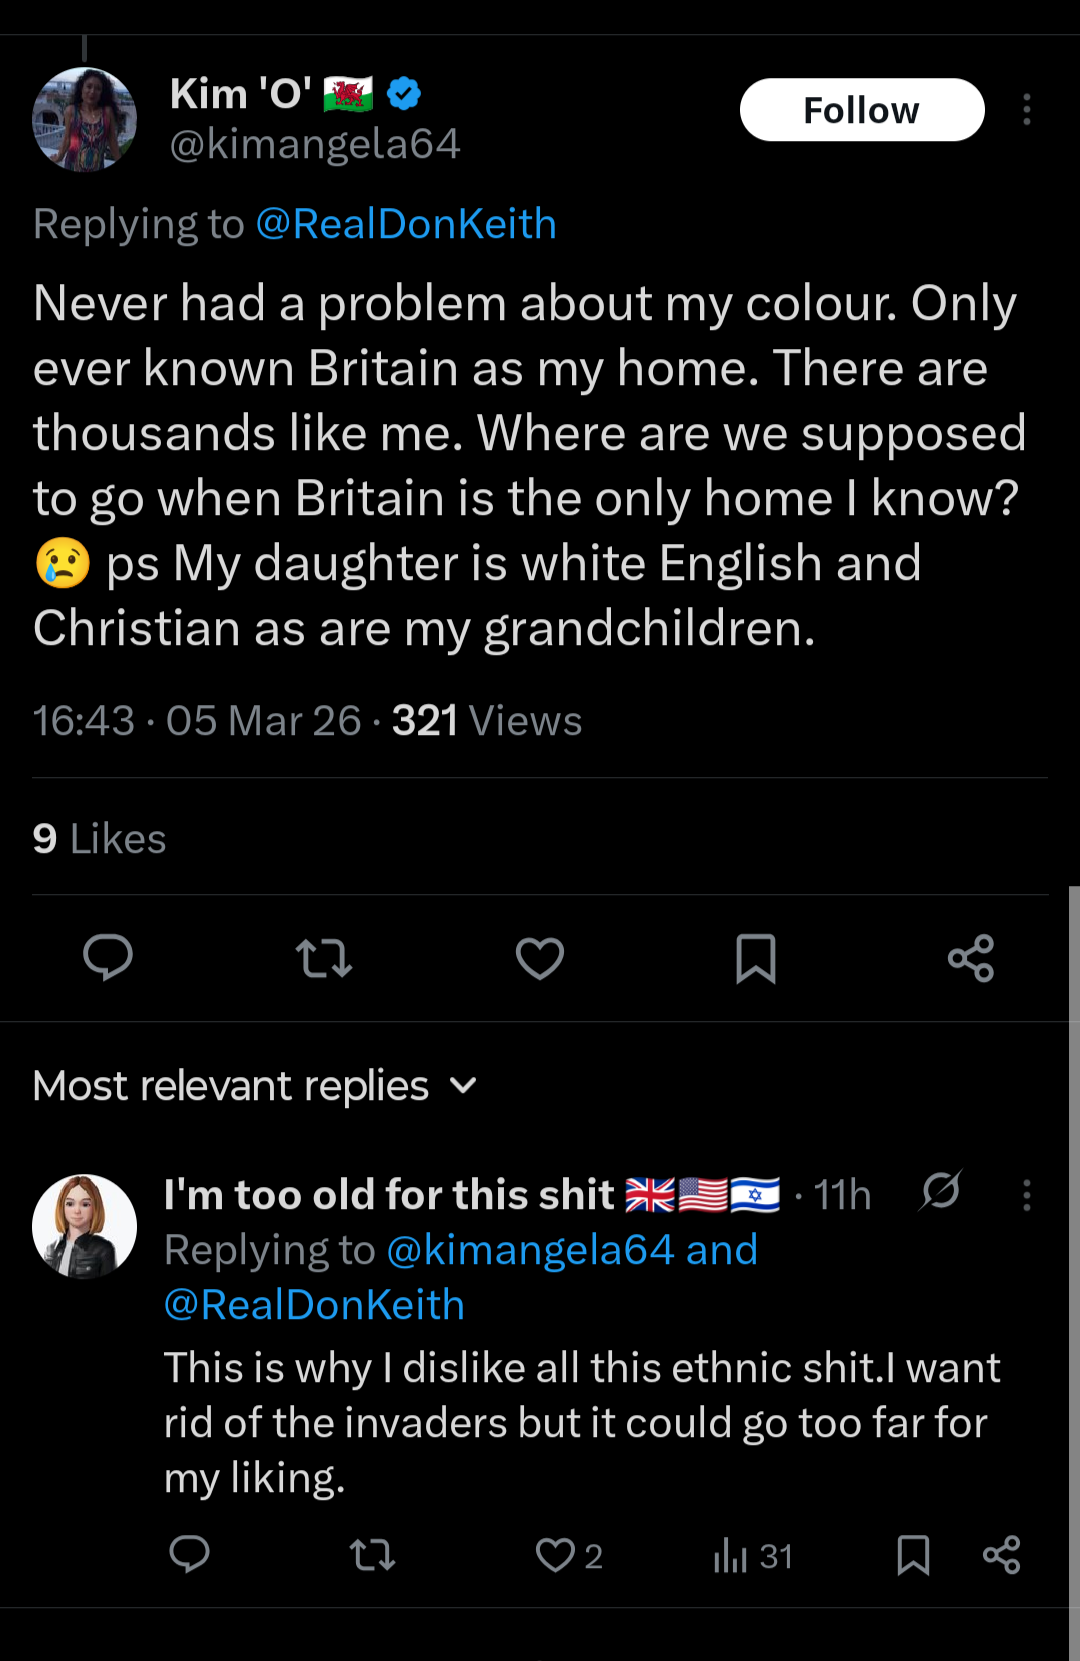1080x1661 pixels.
Task: Repost the reply about invaders
Action: tap(373, 1555)
